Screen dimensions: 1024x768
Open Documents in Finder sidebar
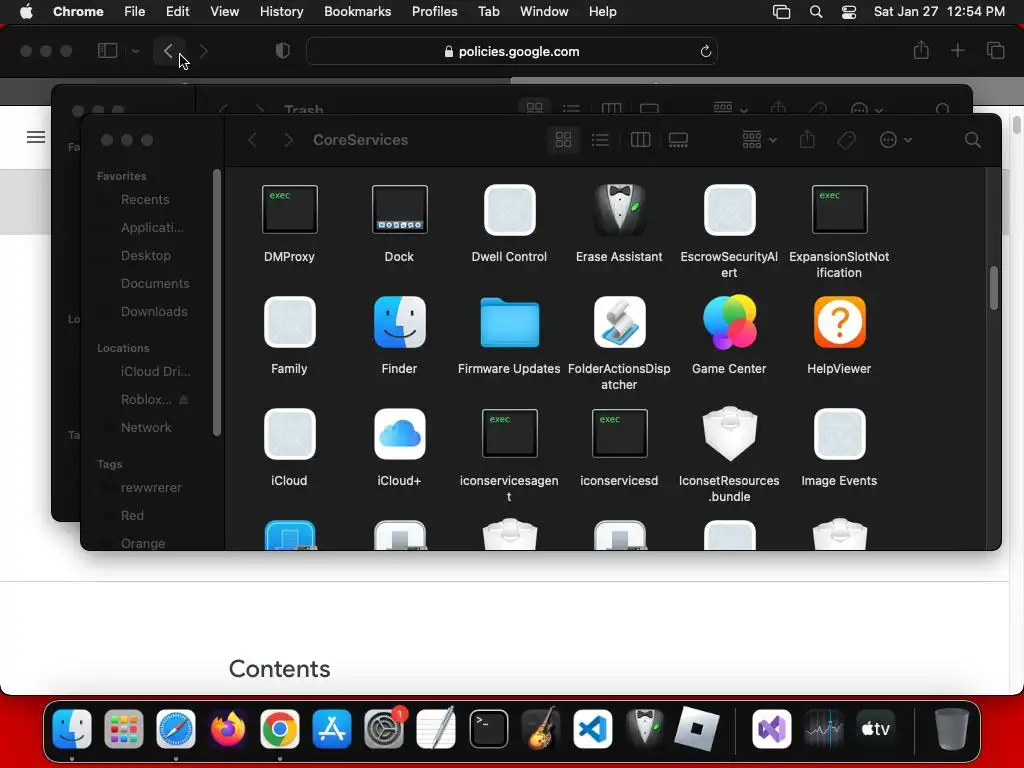pos(155,284)
